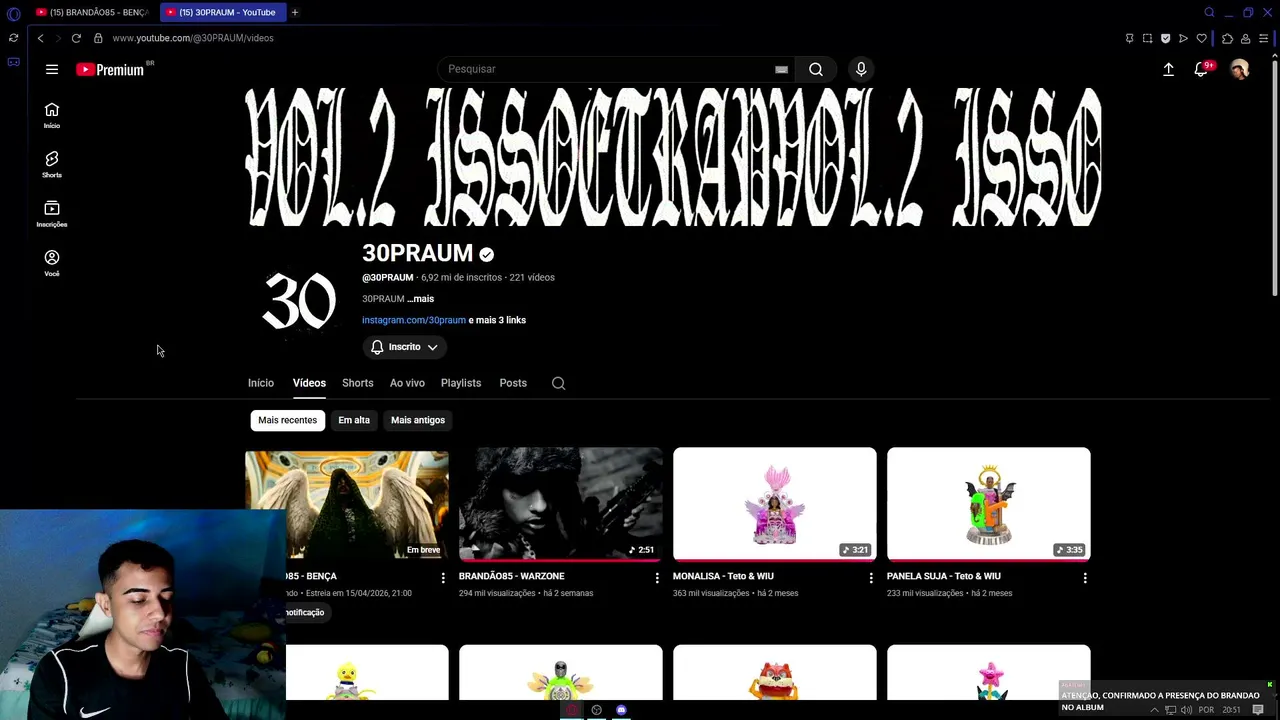Open more options for BRANDÃO85 - WARZONE

[x=657, y=578]
